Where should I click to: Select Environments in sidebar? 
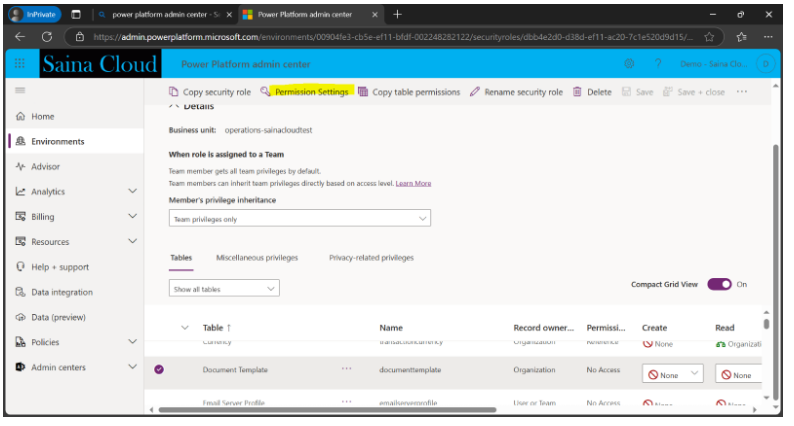click(76, 141)
